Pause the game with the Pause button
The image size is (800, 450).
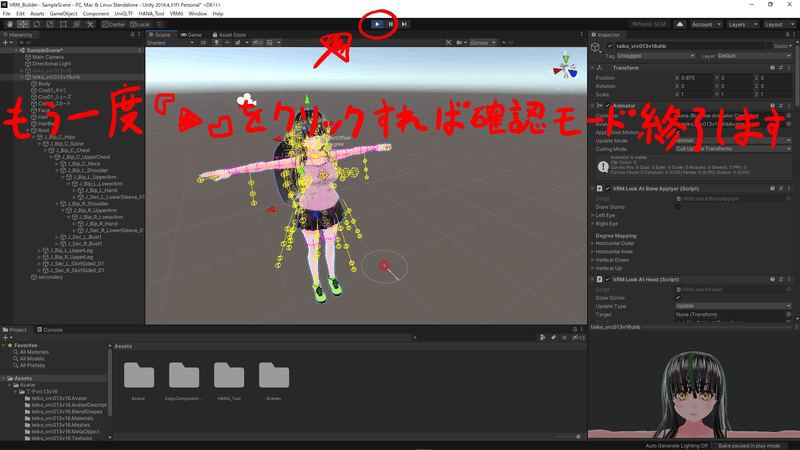(391, 24)
